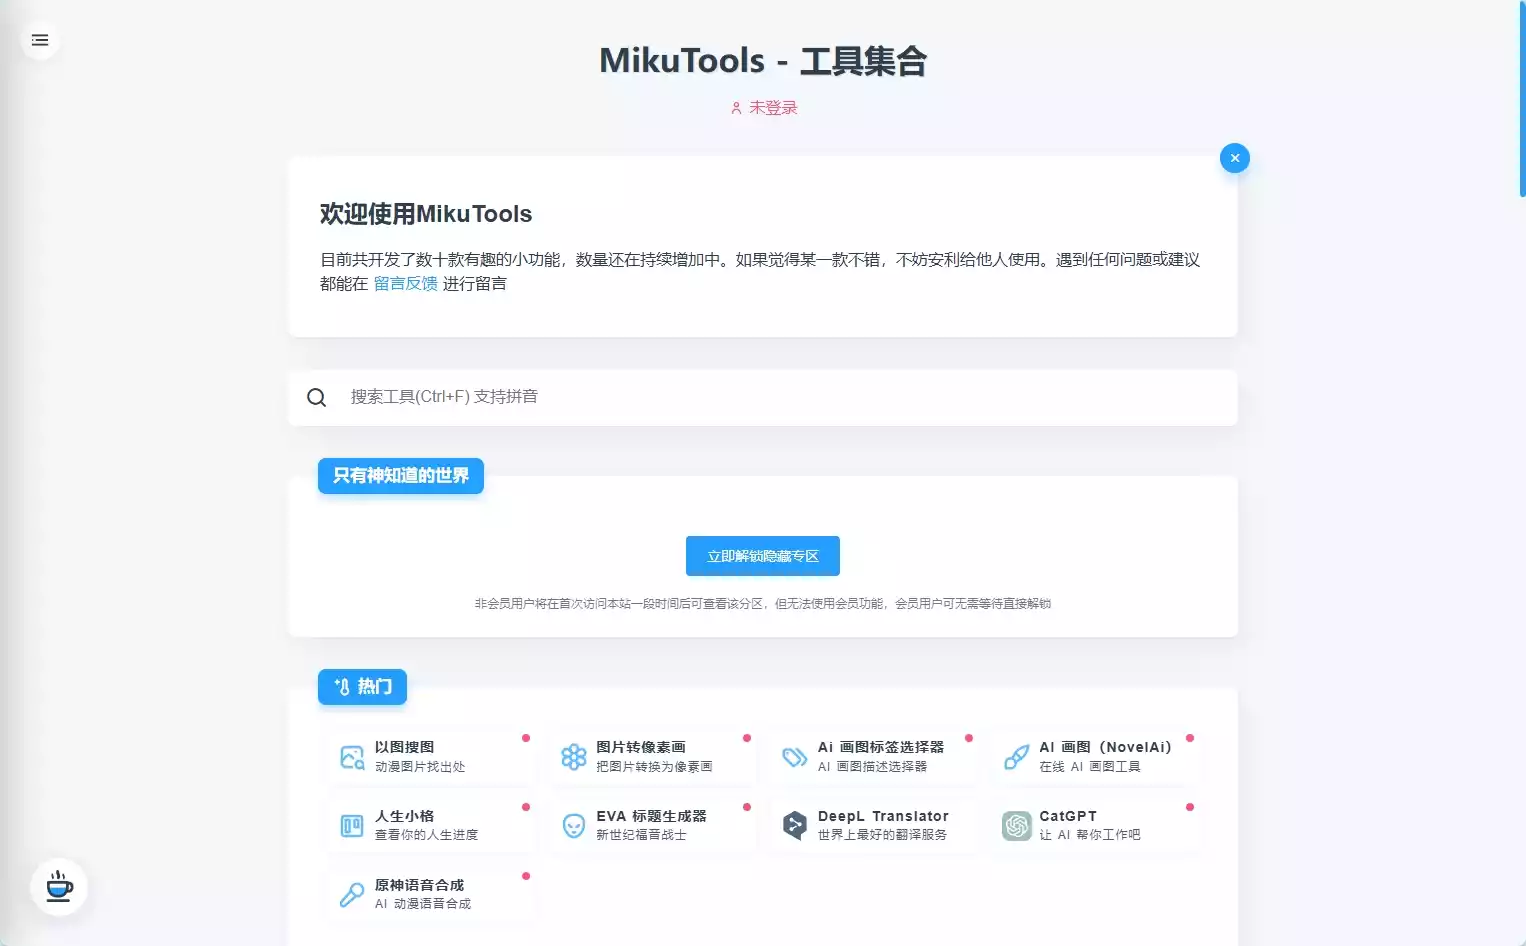Click the DeepL Translator logo icon
Image resolution: width=1526 pixels, height=946 pixels.
point(795,825)
